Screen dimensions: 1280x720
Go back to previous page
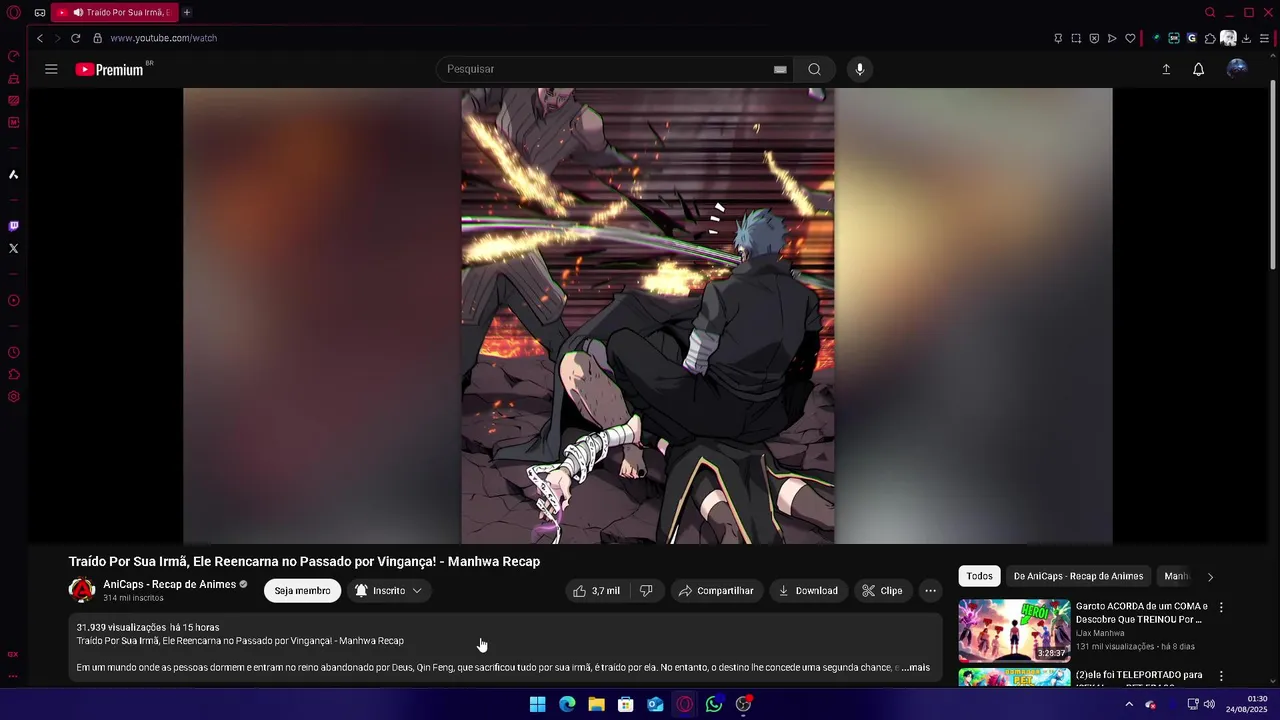pos(40,38)
